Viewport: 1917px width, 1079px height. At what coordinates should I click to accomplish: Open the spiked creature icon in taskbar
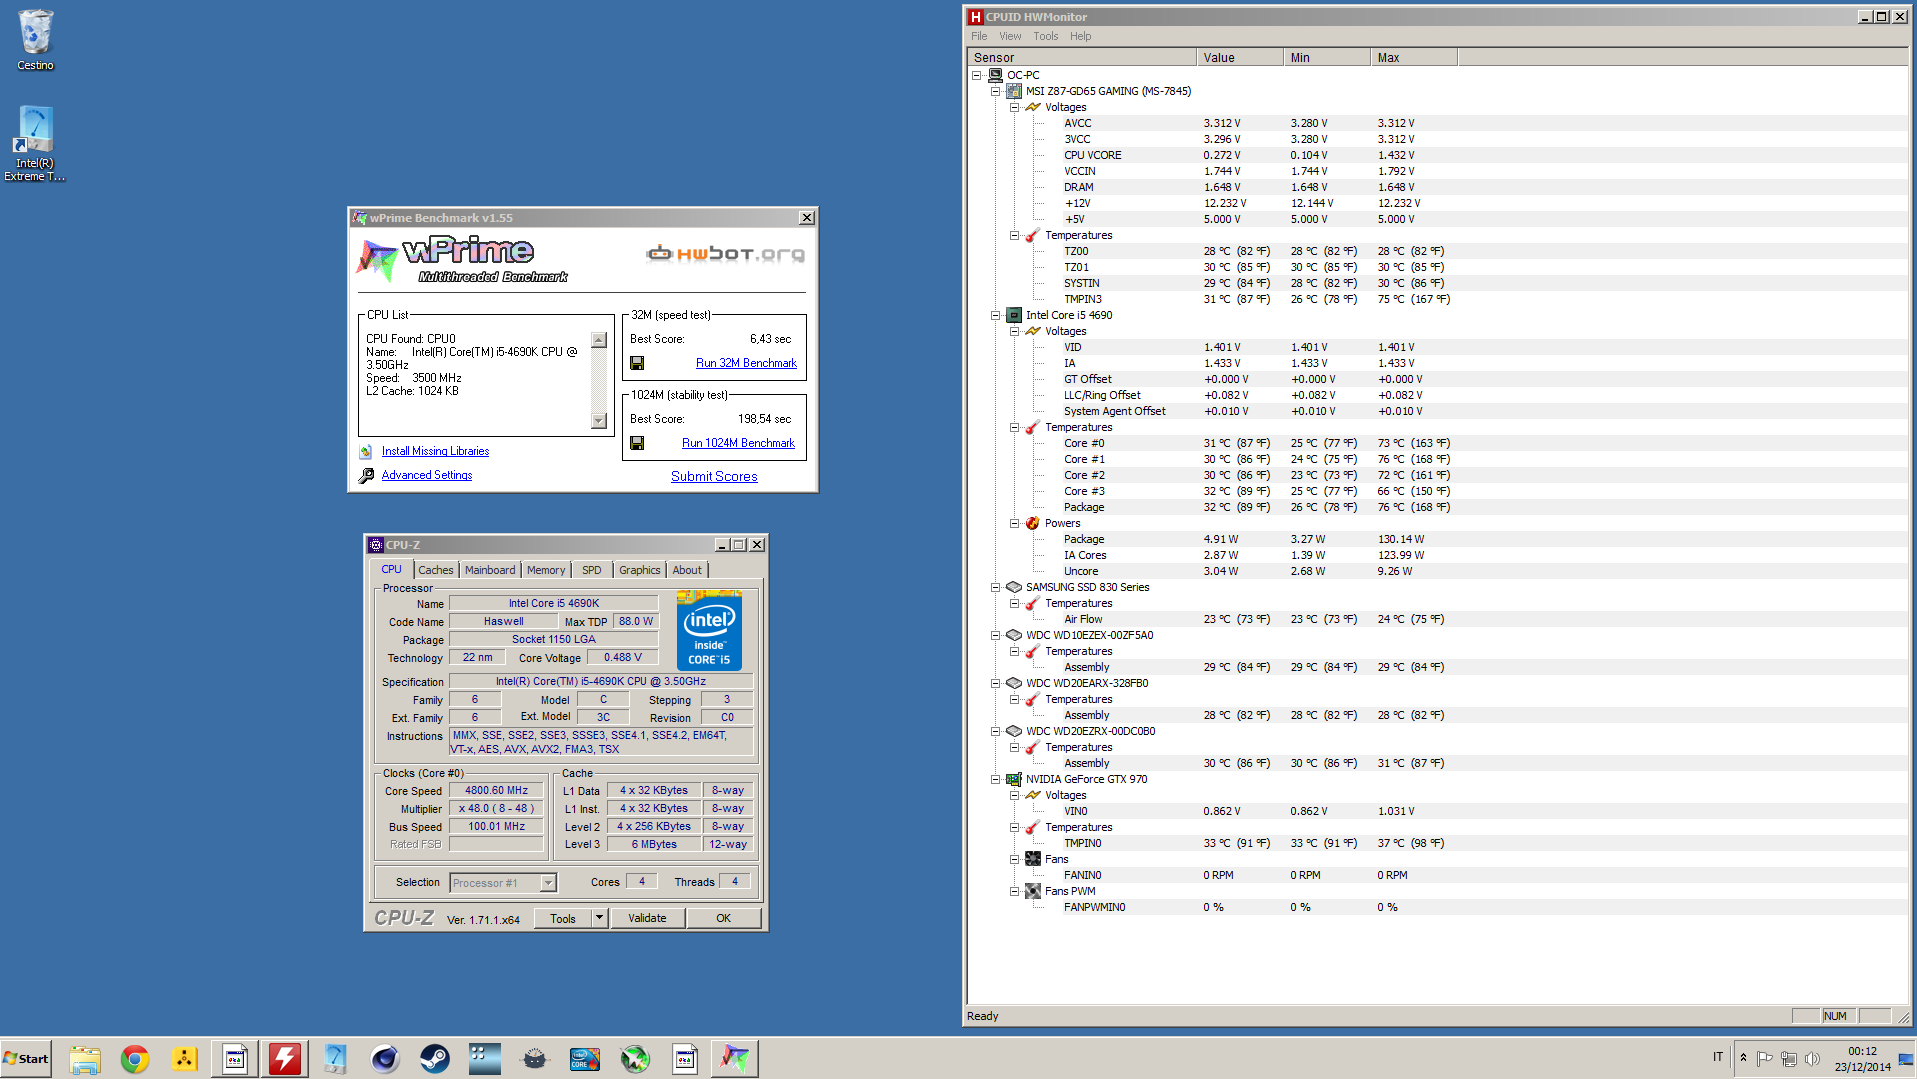click(x=535, y=1059)
